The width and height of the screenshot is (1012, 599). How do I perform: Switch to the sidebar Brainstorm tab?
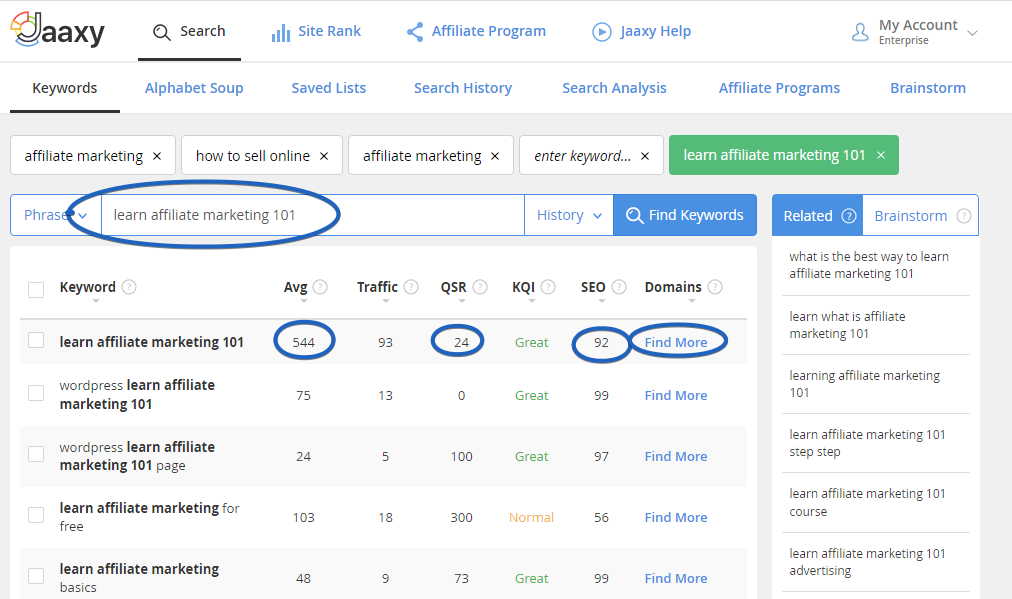[920, 216]
